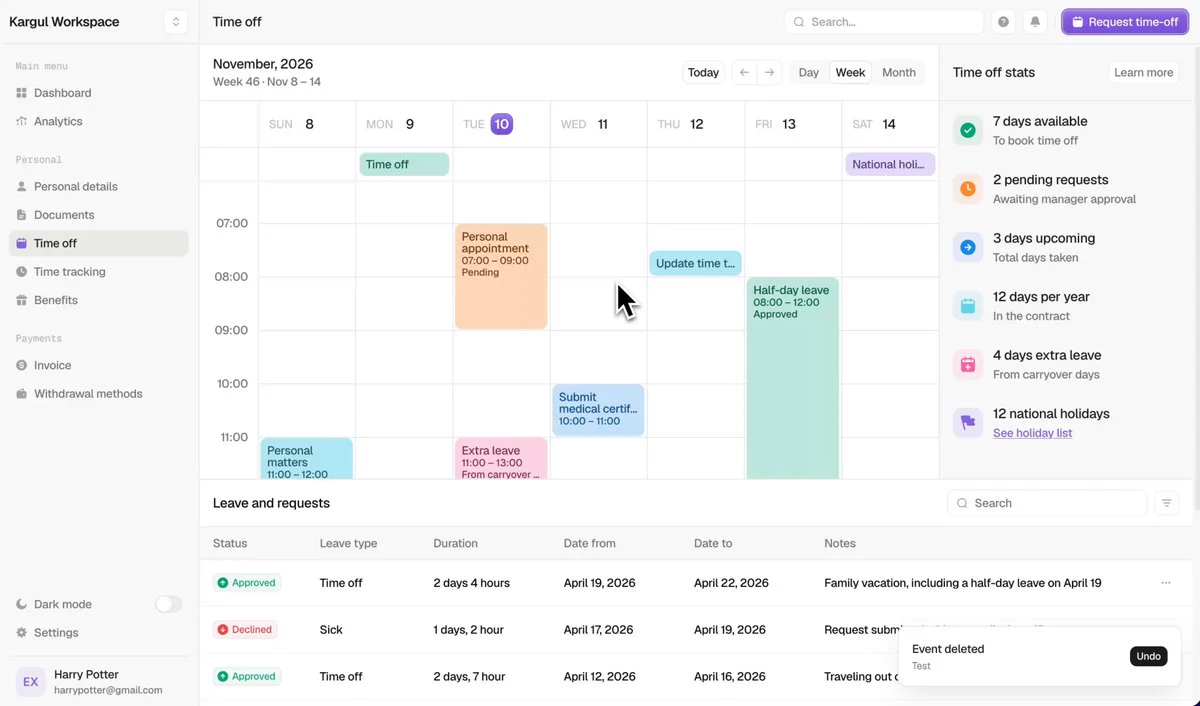The image size is (1200, 706).
Task: Open the Update time event on Thursday
Action: 695,263
